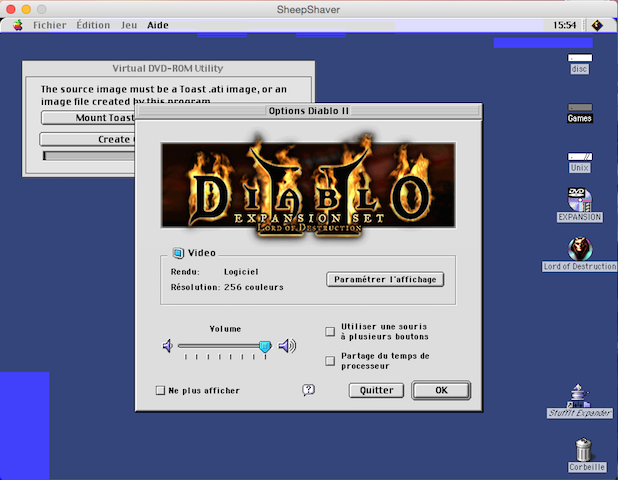Select the Games drive desktop icon

tap(579, 113)
